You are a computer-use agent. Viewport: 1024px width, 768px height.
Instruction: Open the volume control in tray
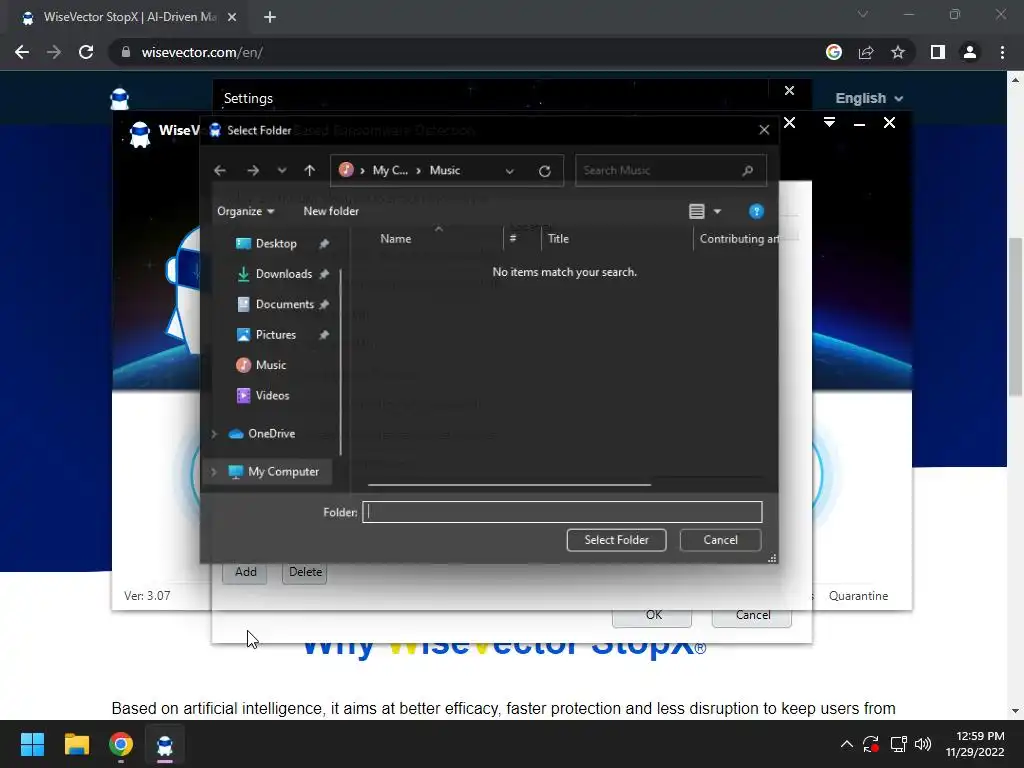tap(923, 744)
